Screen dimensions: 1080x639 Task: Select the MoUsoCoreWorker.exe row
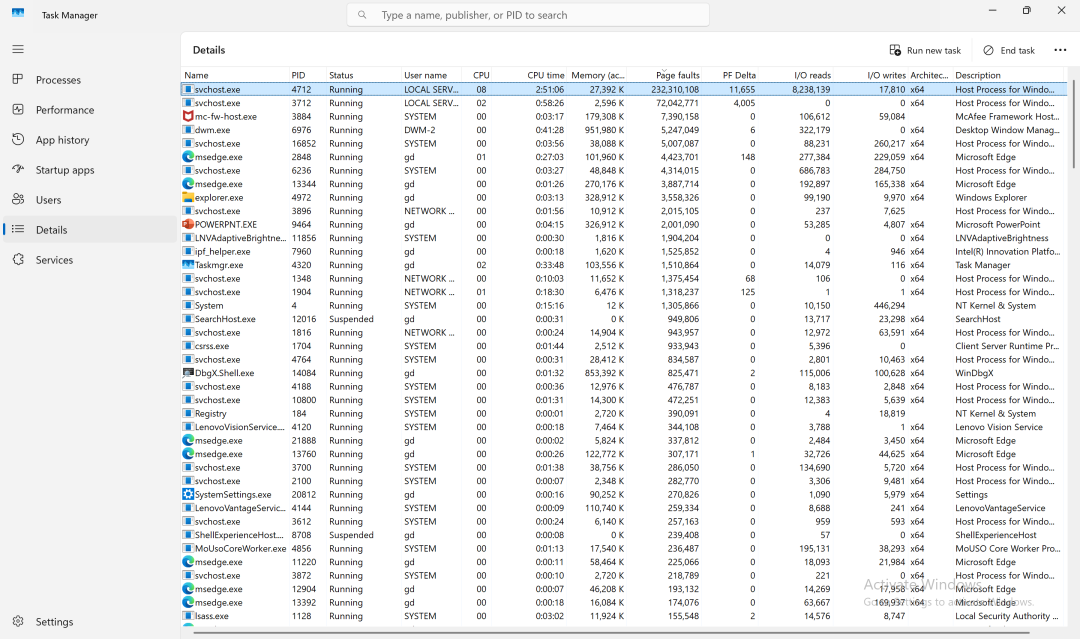coord(624,548)
